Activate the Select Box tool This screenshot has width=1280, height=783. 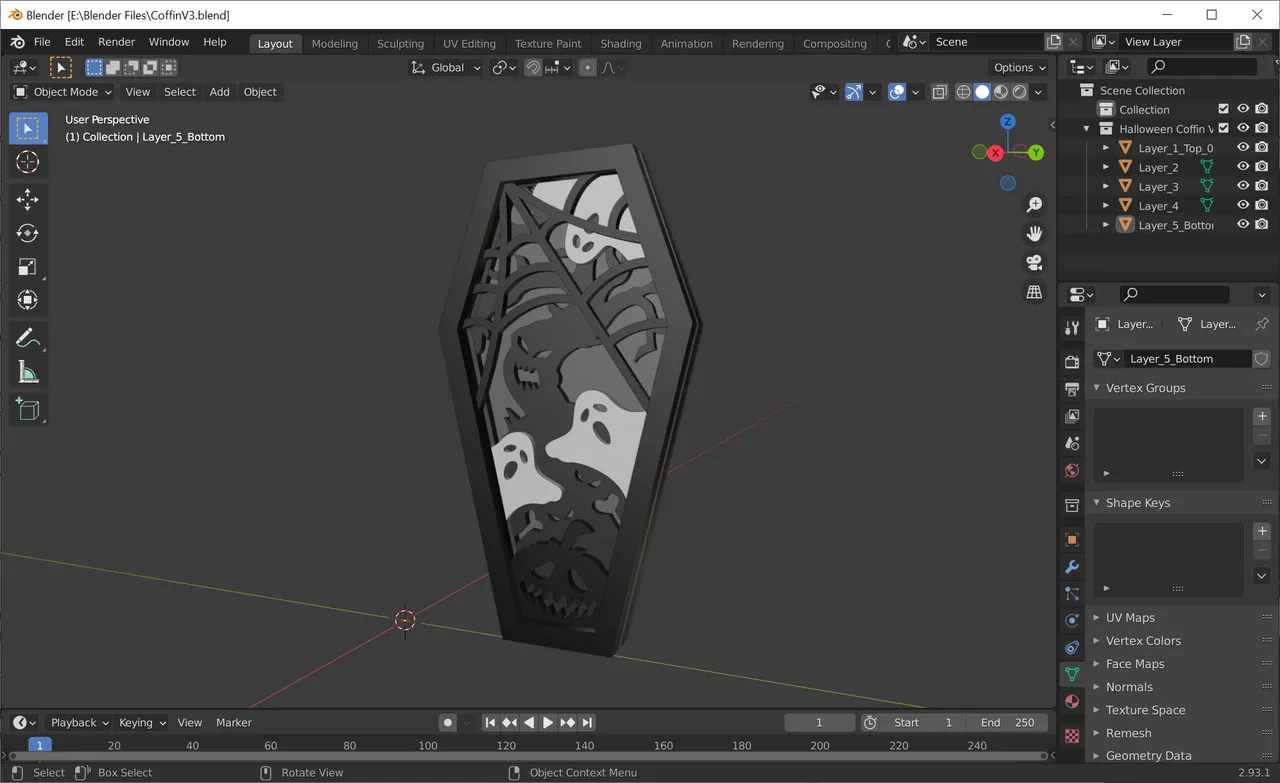28,128
